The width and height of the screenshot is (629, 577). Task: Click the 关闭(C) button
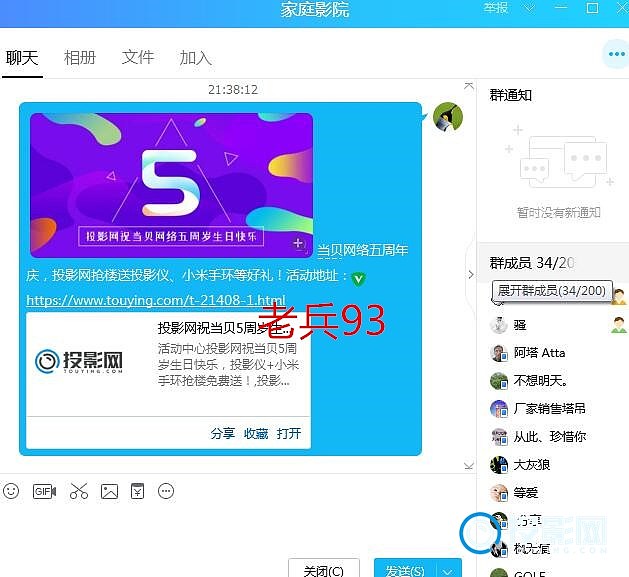(324, 570)
